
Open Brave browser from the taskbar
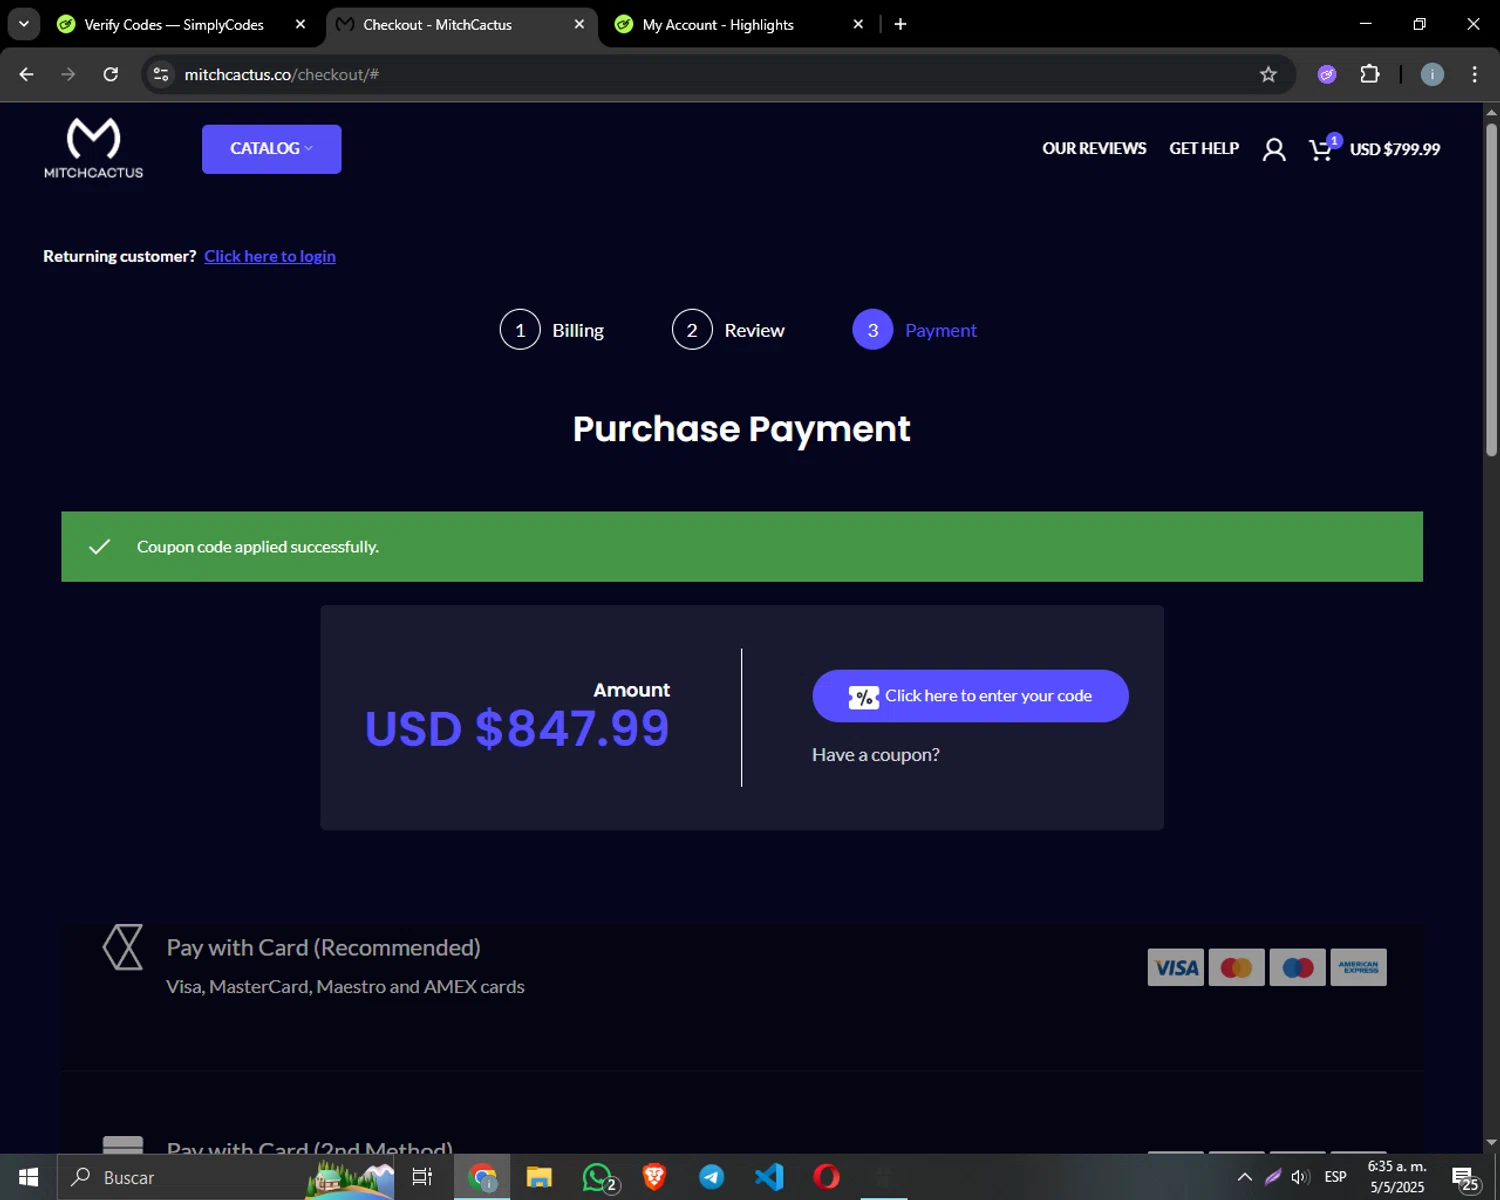pyautogui.click(x=654, y=1177)
